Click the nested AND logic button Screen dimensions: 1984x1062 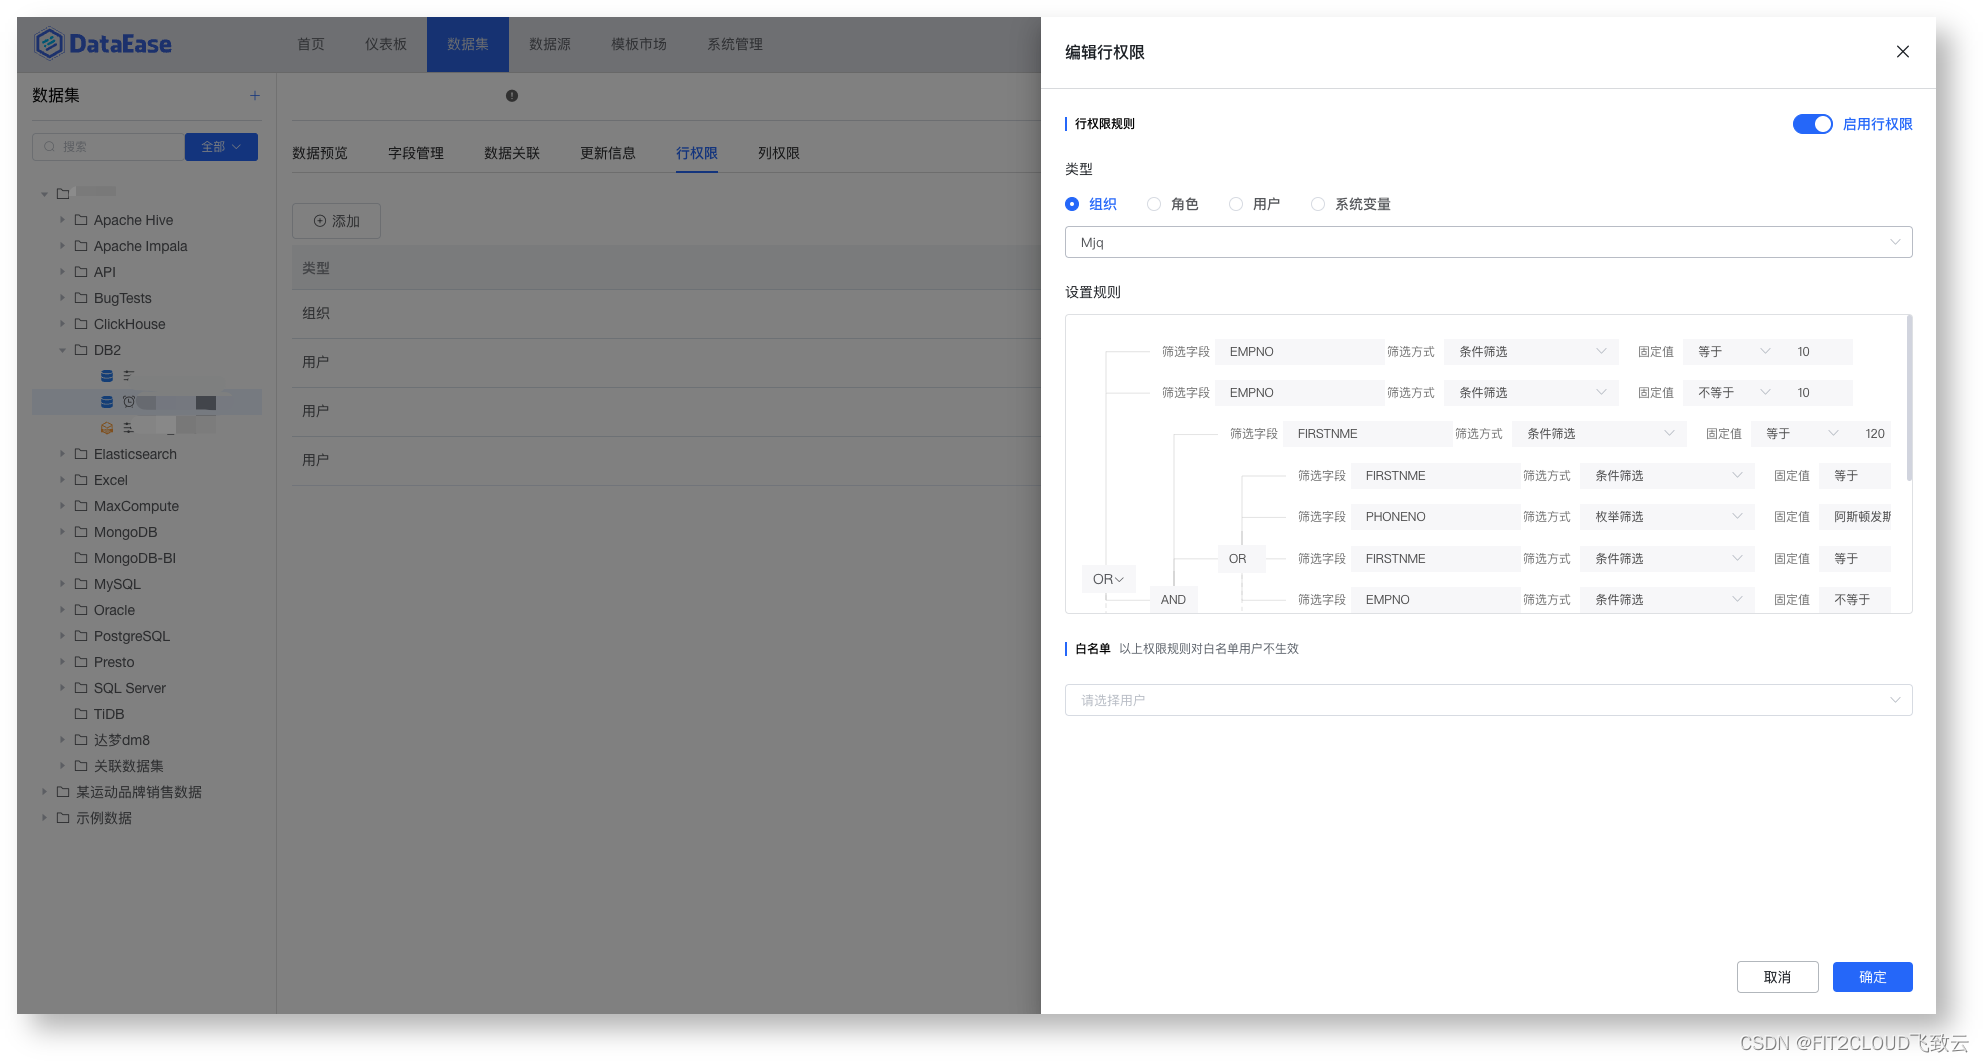click(x=1173, y=600)
